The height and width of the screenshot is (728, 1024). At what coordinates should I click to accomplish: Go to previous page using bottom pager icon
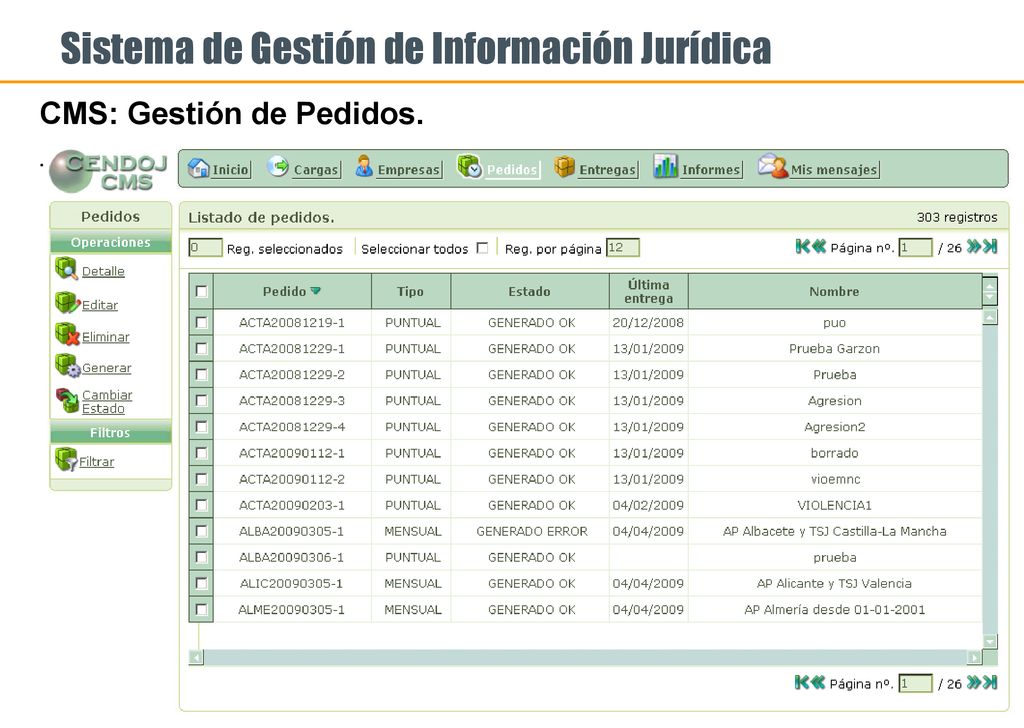point(818,682)
